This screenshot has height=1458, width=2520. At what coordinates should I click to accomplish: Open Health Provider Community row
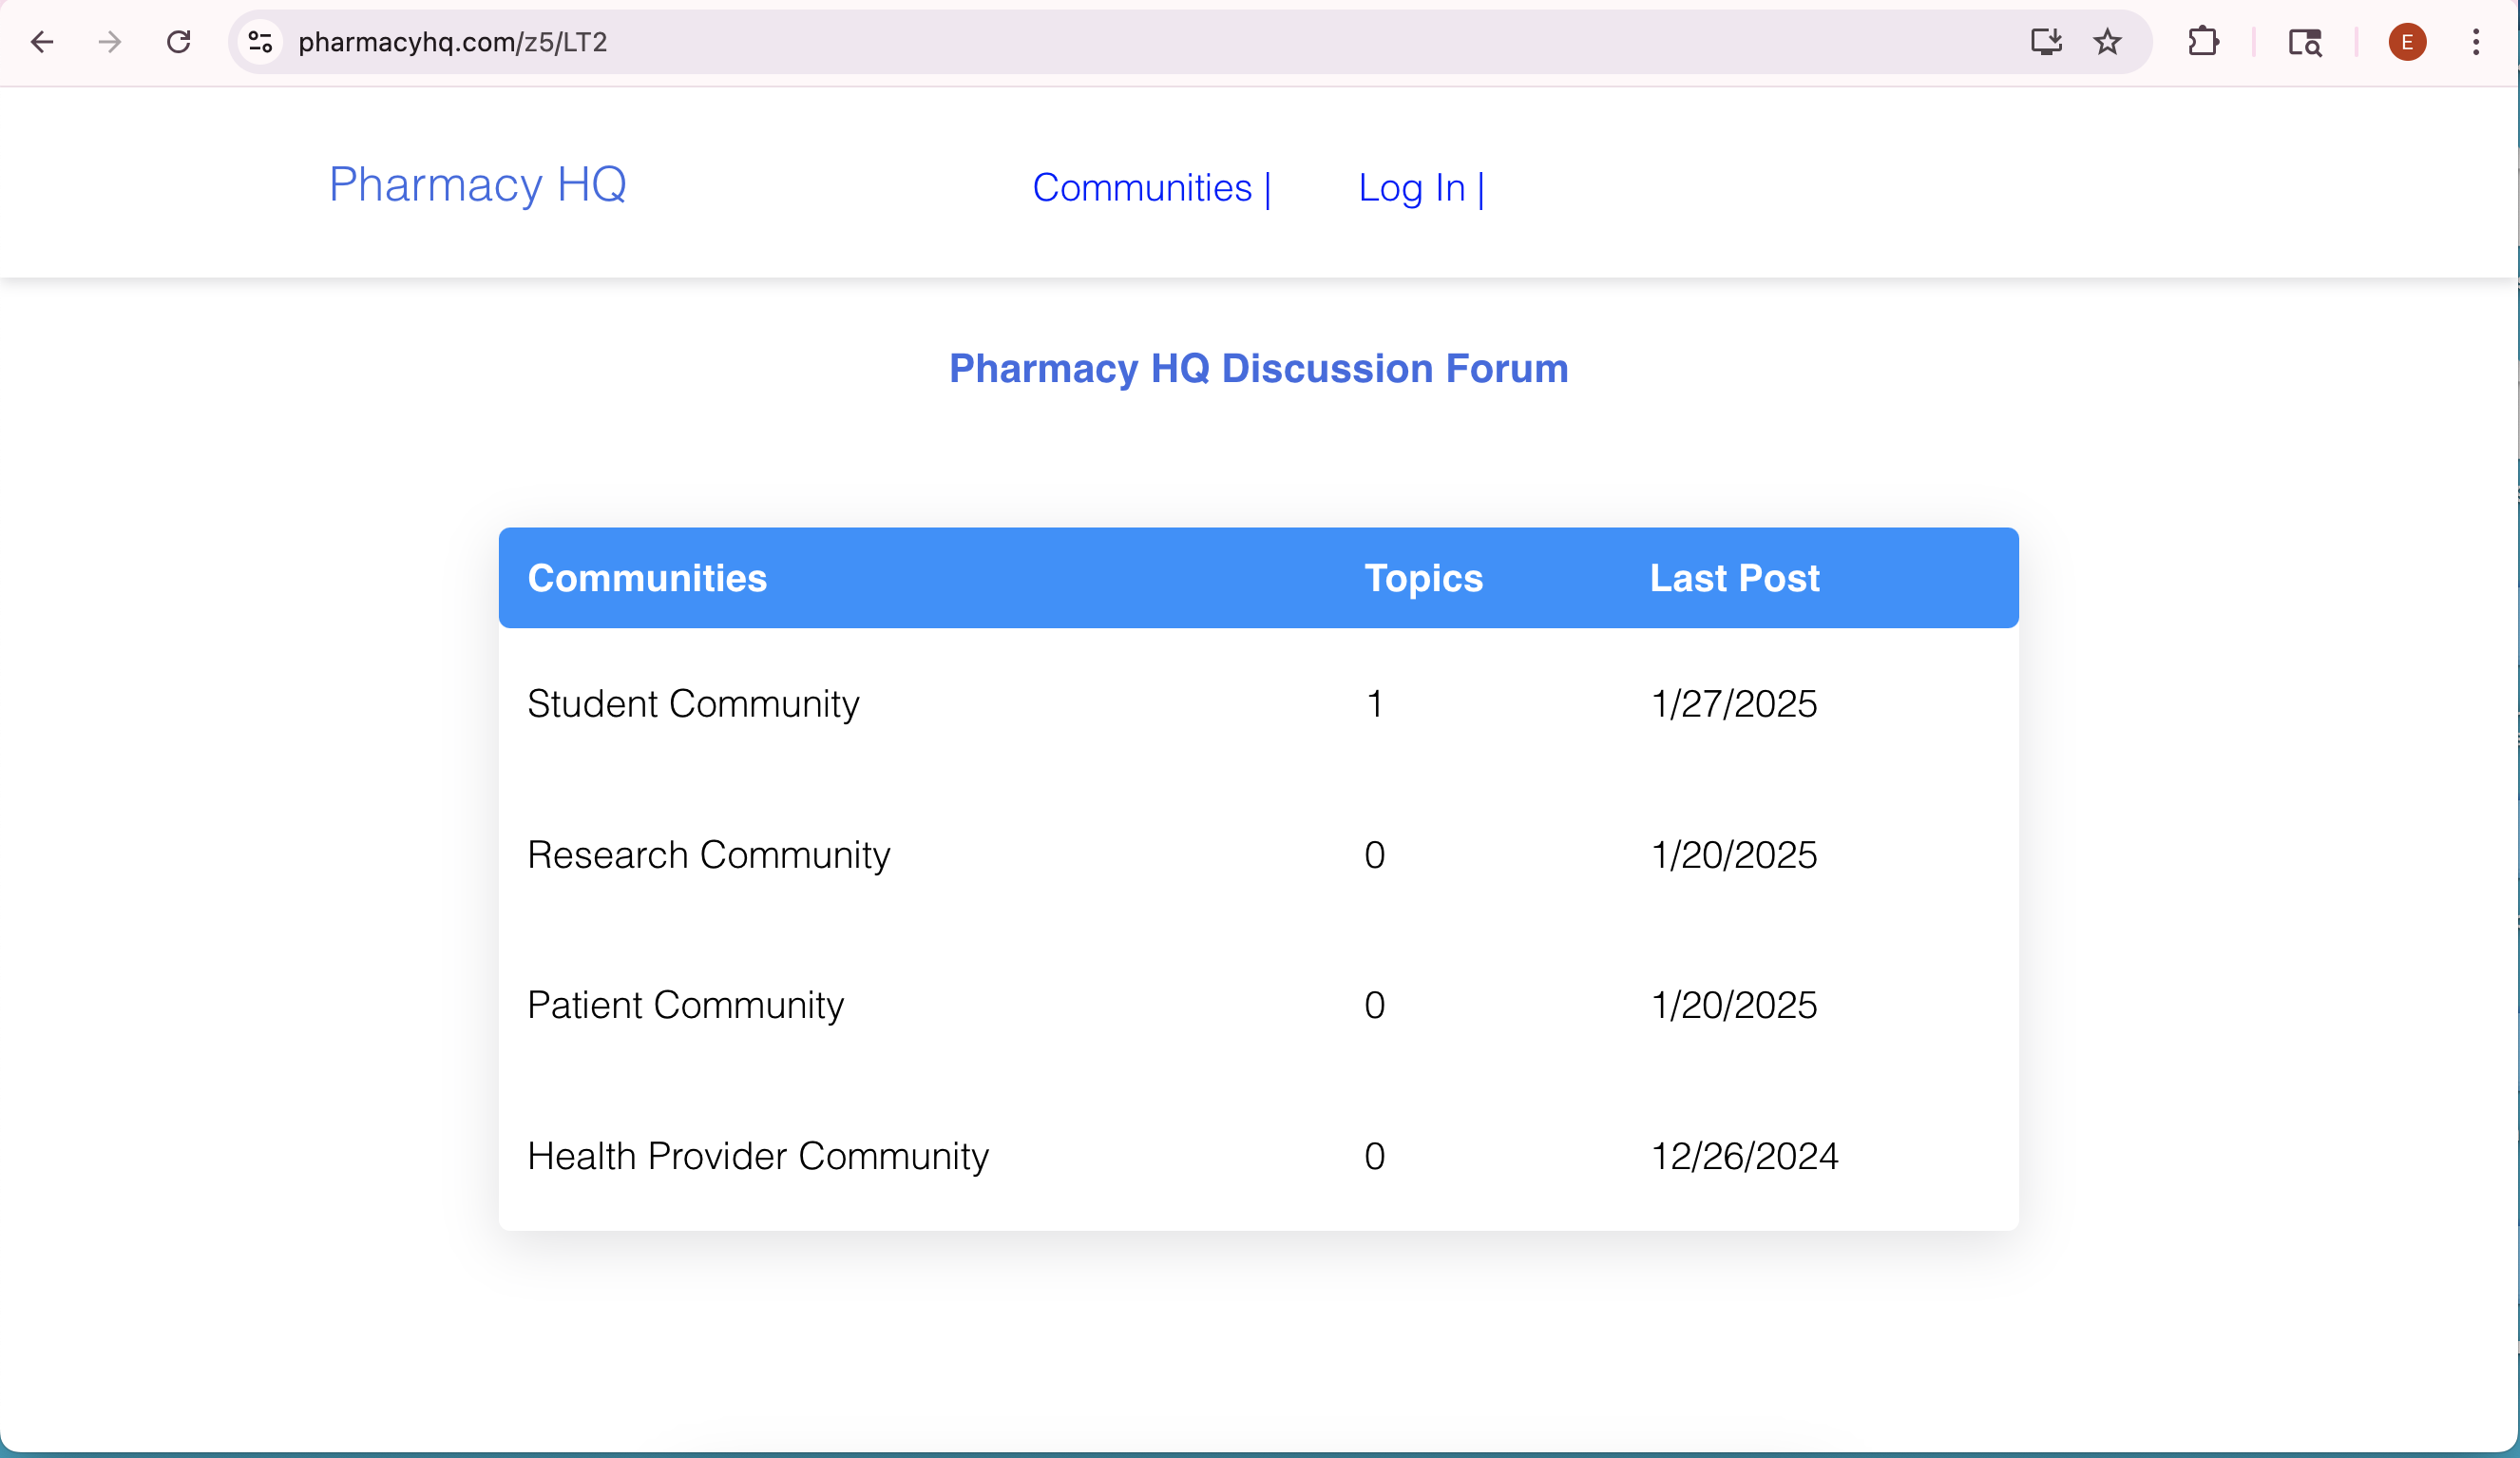click(758, 1156)
